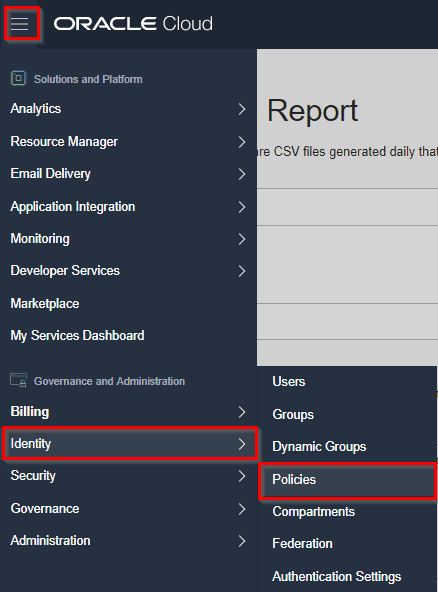Viewport: 438px width, 592px height.
Task: Select the Resource Manager menu item
Action: coord(128,142)
